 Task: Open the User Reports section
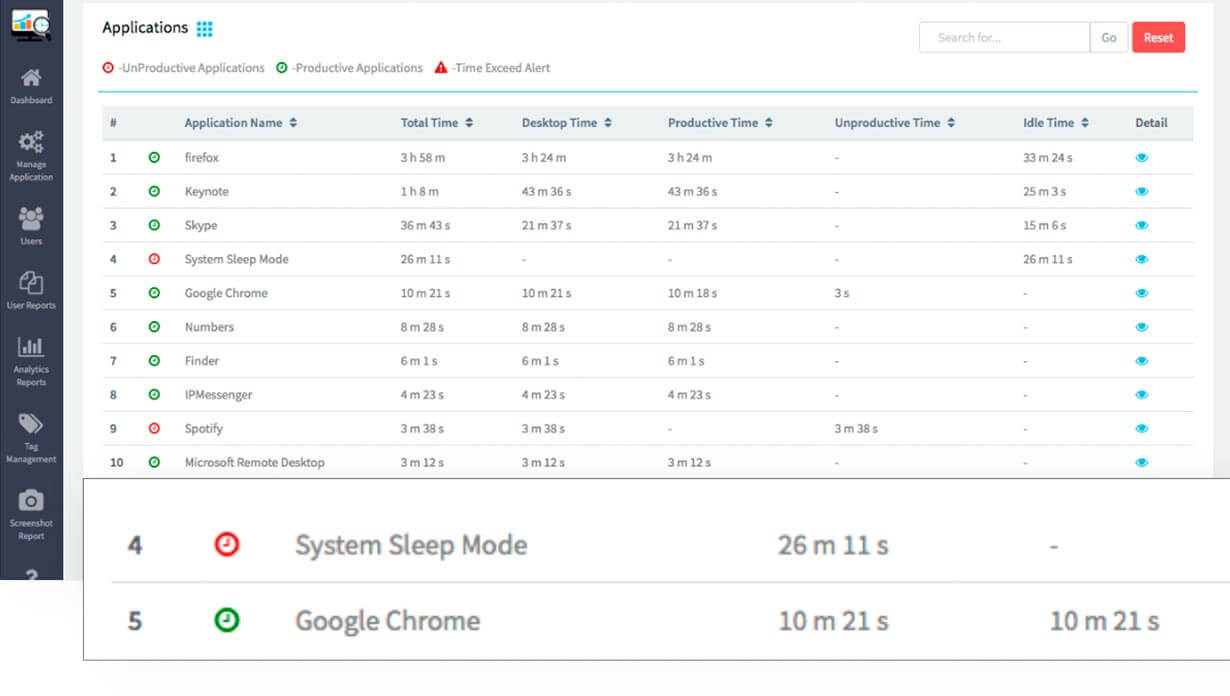(x=31, y=285)
